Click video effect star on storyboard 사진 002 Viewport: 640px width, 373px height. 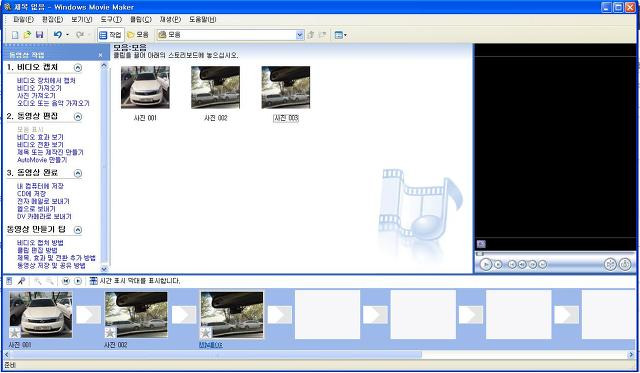click(111, 333)
